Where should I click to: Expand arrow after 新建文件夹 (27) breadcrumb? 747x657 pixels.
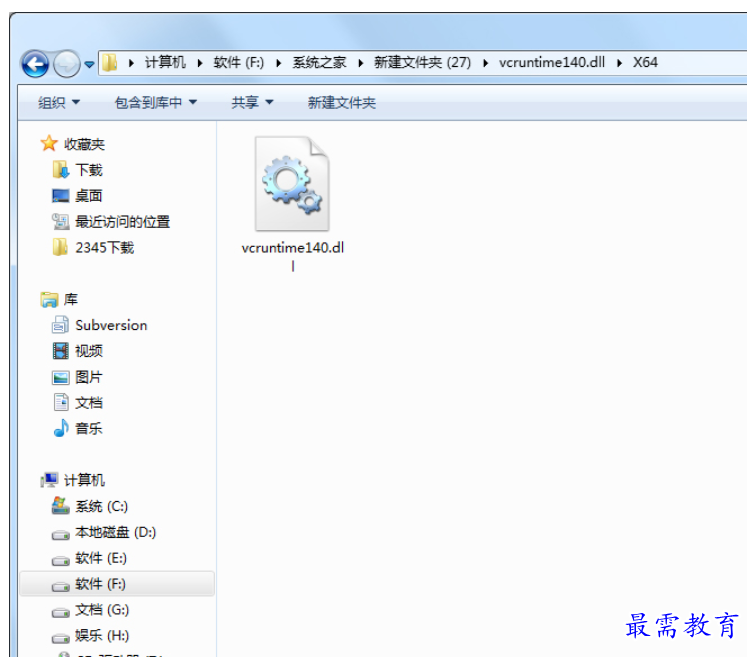(x=485, y=63)
